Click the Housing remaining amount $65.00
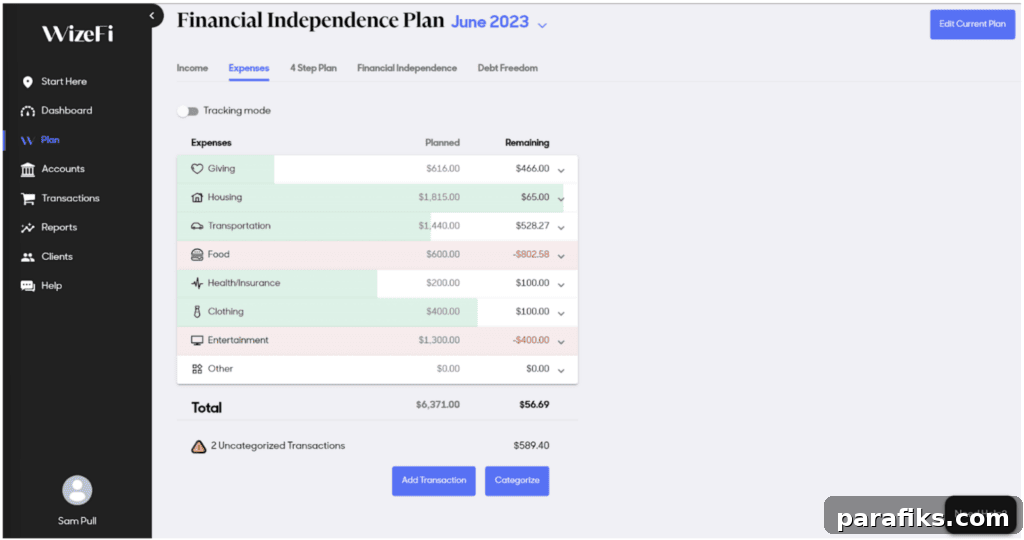The height and width of the screenshot is (540, 1024). tap(535, 197)
